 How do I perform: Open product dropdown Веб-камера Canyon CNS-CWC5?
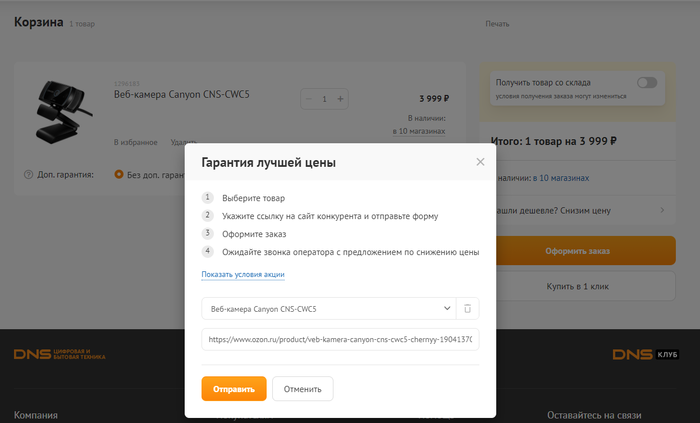coord(327,309)
